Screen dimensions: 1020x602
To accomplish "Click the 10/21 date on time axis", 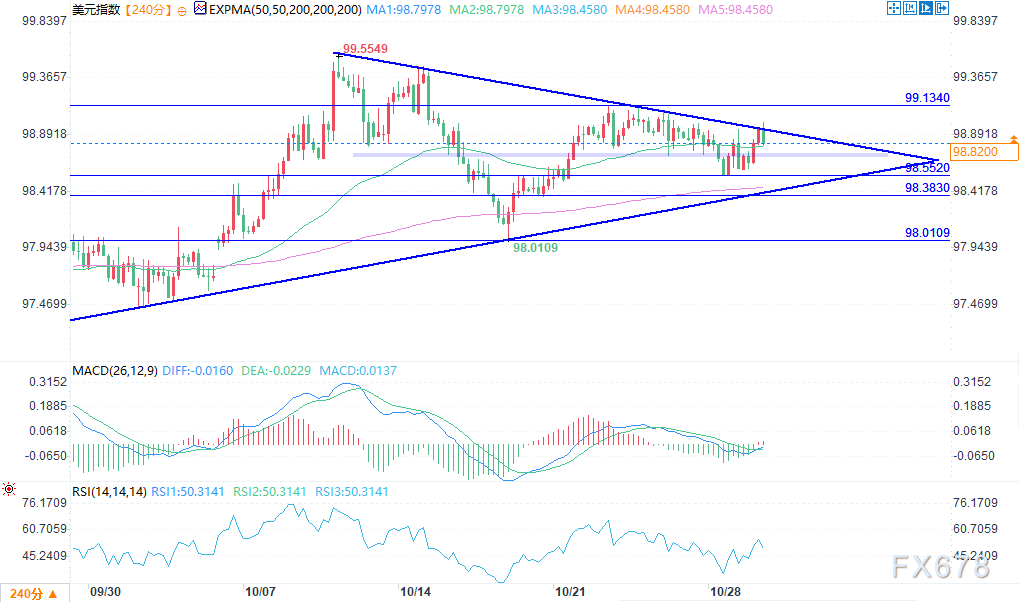I will point(571,591).
